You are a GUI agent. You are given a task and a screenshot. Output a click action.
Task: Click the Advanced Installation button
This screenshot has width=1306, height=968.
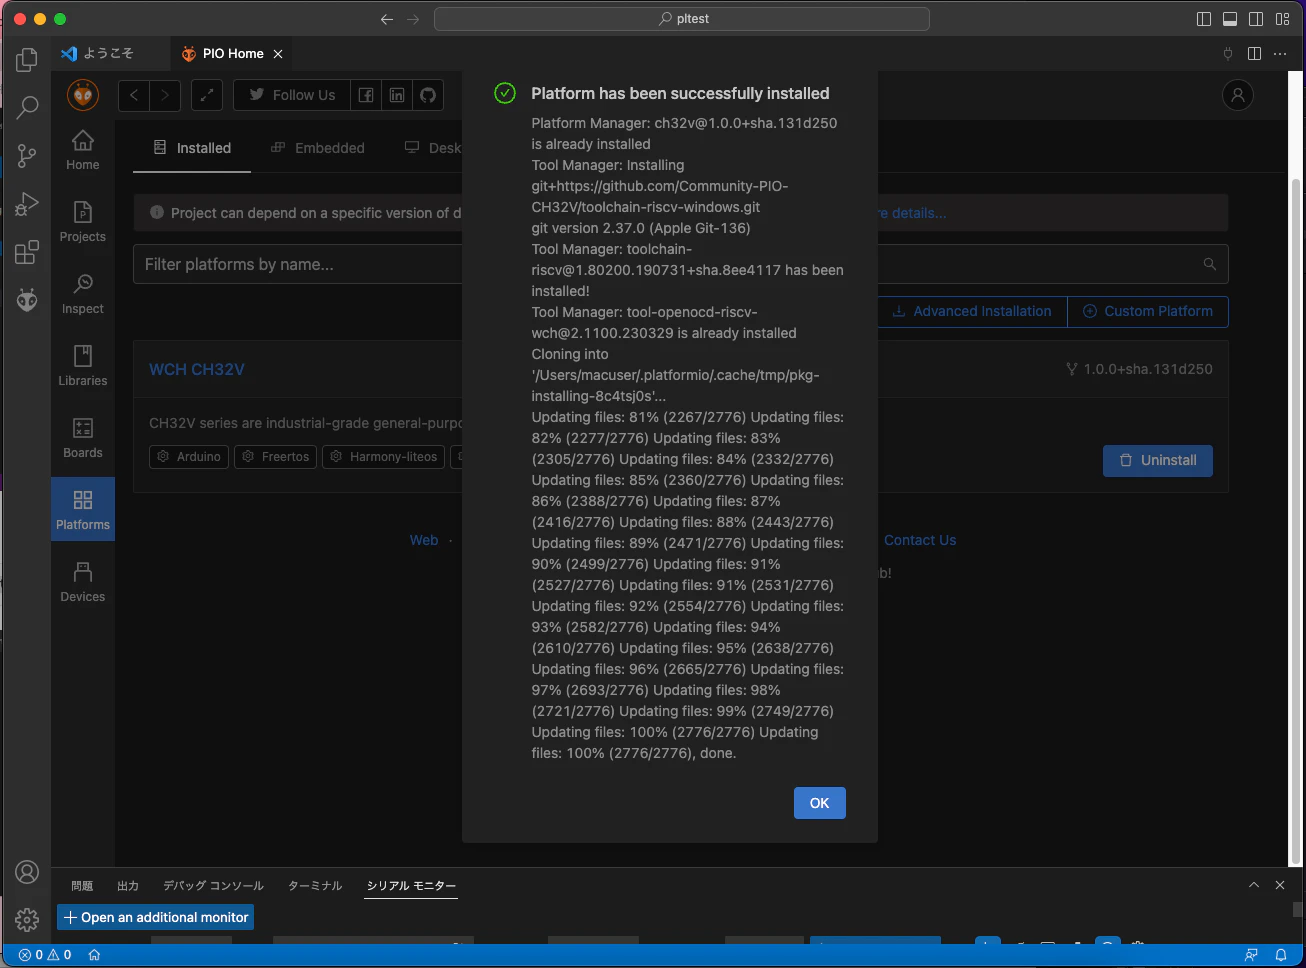pyautogui.click(x=972, y=311)
